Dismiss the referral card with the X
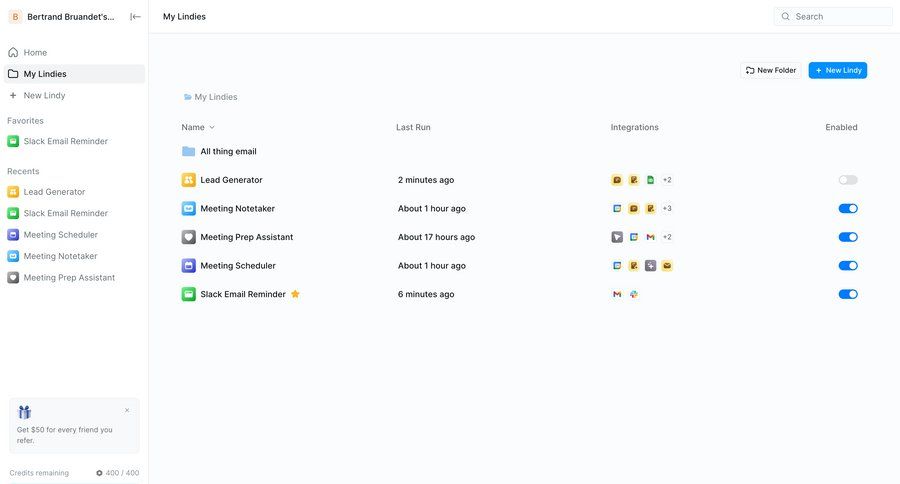The width and height of the screenshot is (900, 484). [x=127, y=410]
